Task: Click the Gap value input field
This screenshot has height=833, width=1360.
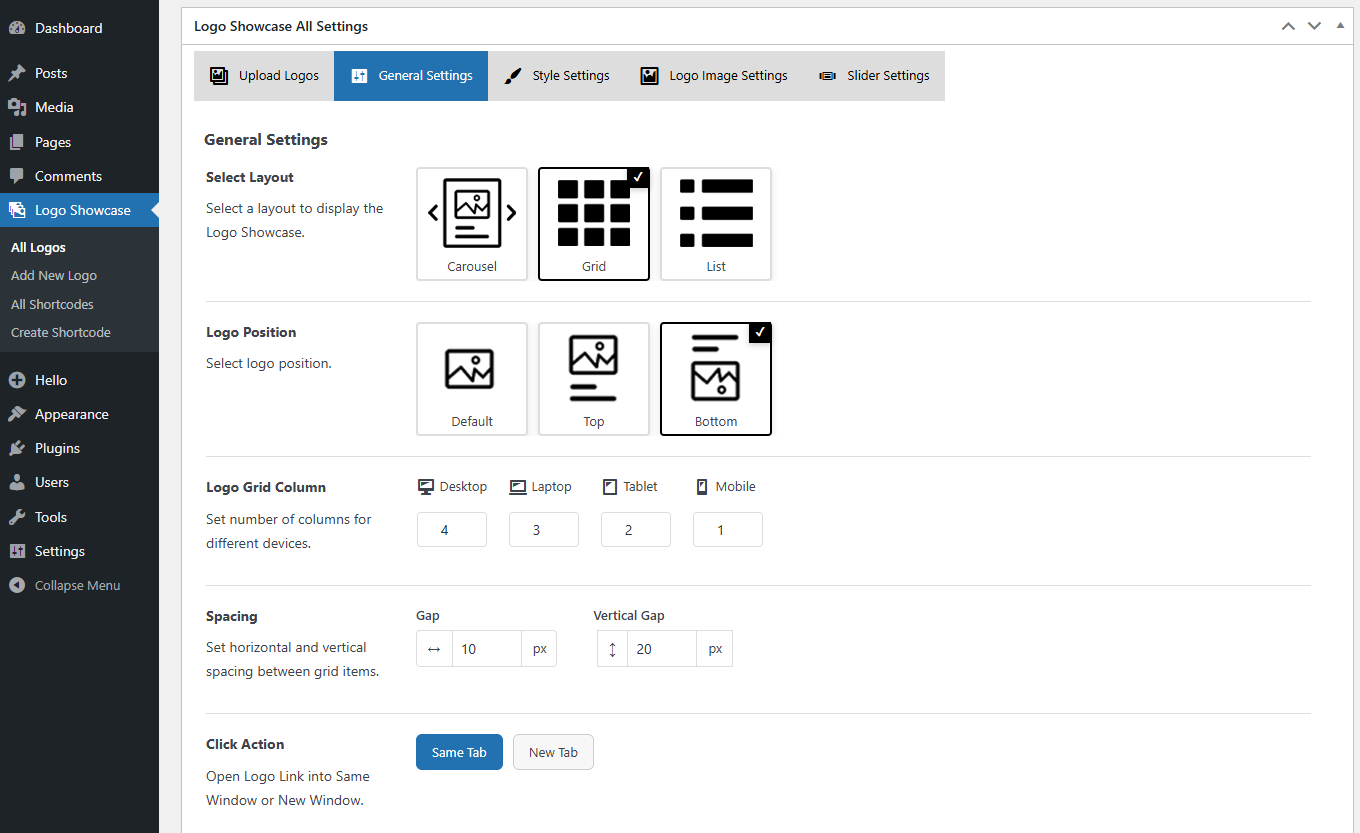Action: tap(487, 649)
